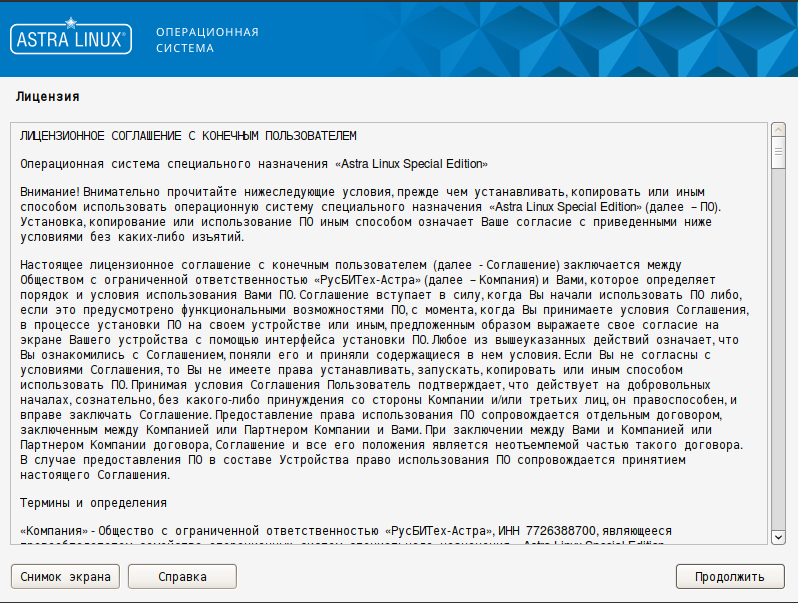798x603 pixels.
Task: Click the line with ИНН 7726388700
Action: [x=346, y=531]
